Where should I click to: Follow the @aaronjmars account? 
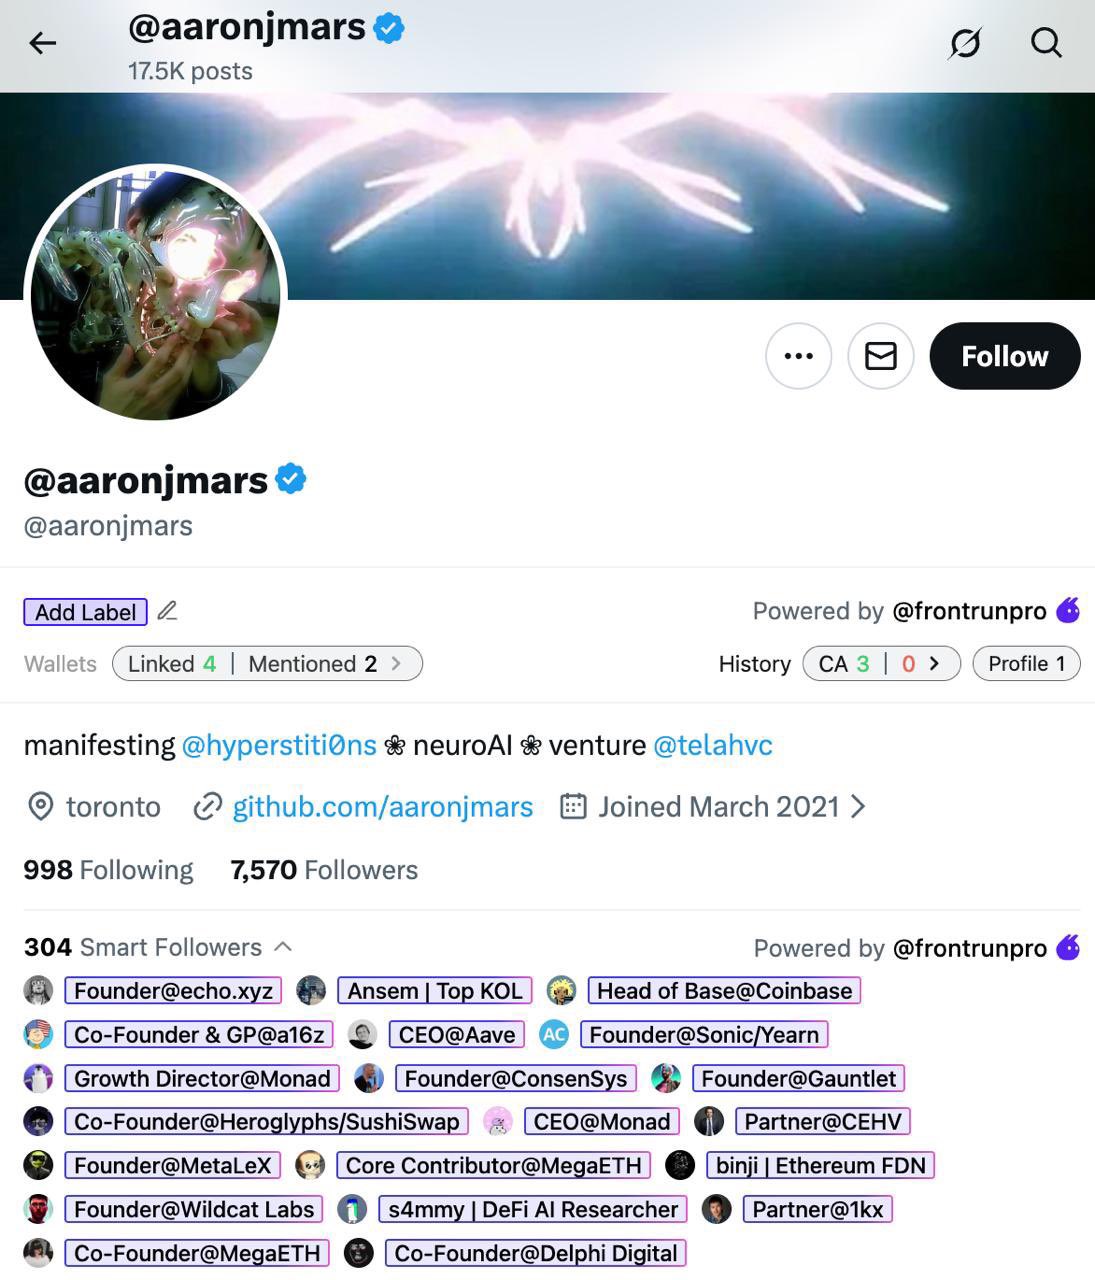[x=1005, y=356]
